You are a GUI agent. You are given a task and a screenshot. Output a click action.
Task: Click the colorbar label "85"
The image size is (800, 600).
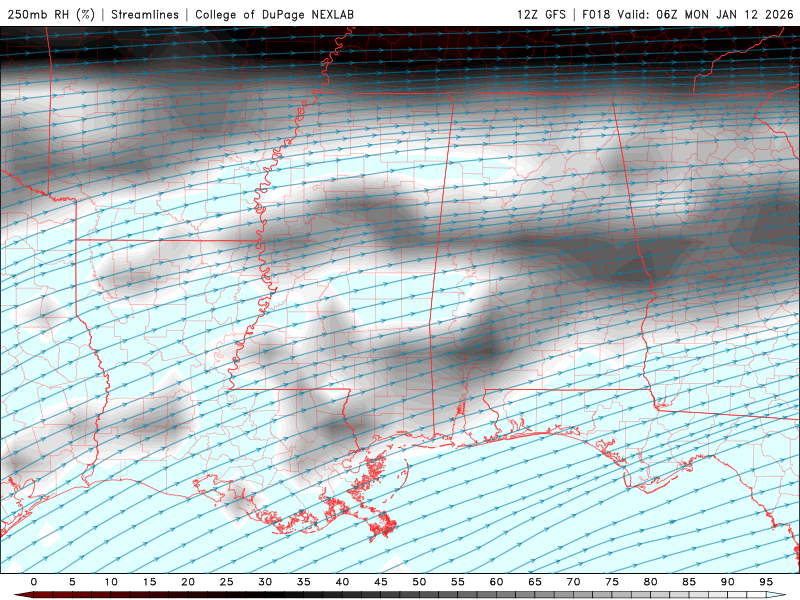point(689,582)
